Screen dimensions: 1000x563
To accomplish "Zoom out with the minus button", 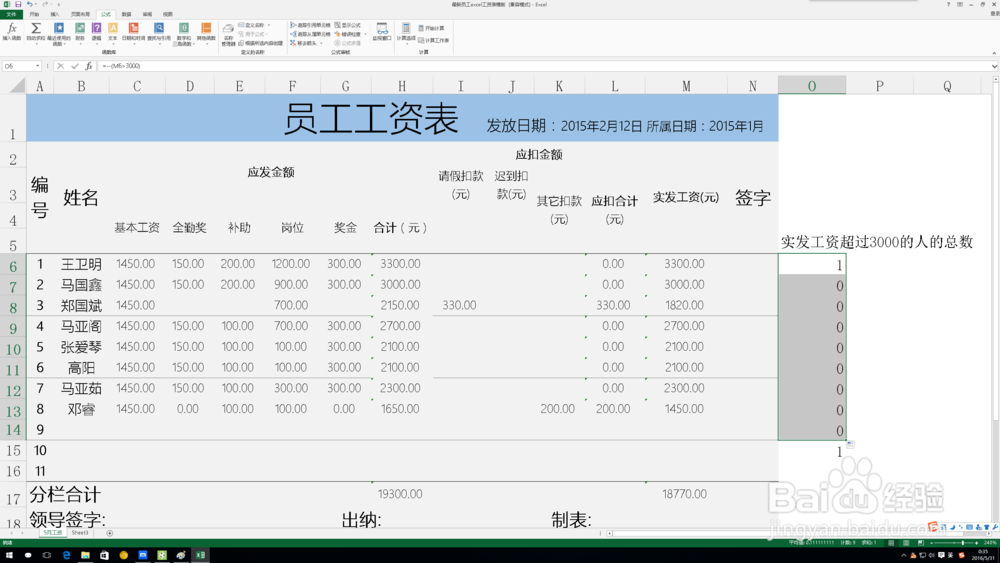I will coord(932,543).
